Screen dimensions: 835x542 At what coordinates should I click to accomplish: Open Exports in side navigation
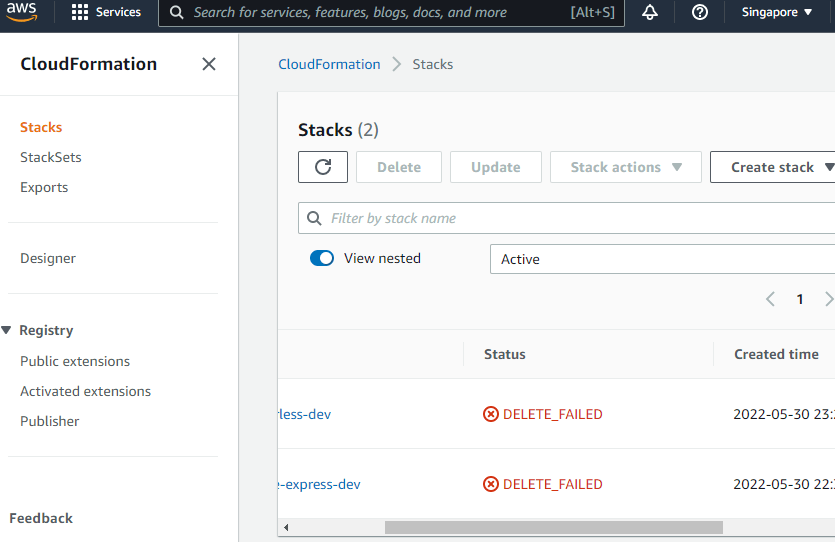(44, 187)
